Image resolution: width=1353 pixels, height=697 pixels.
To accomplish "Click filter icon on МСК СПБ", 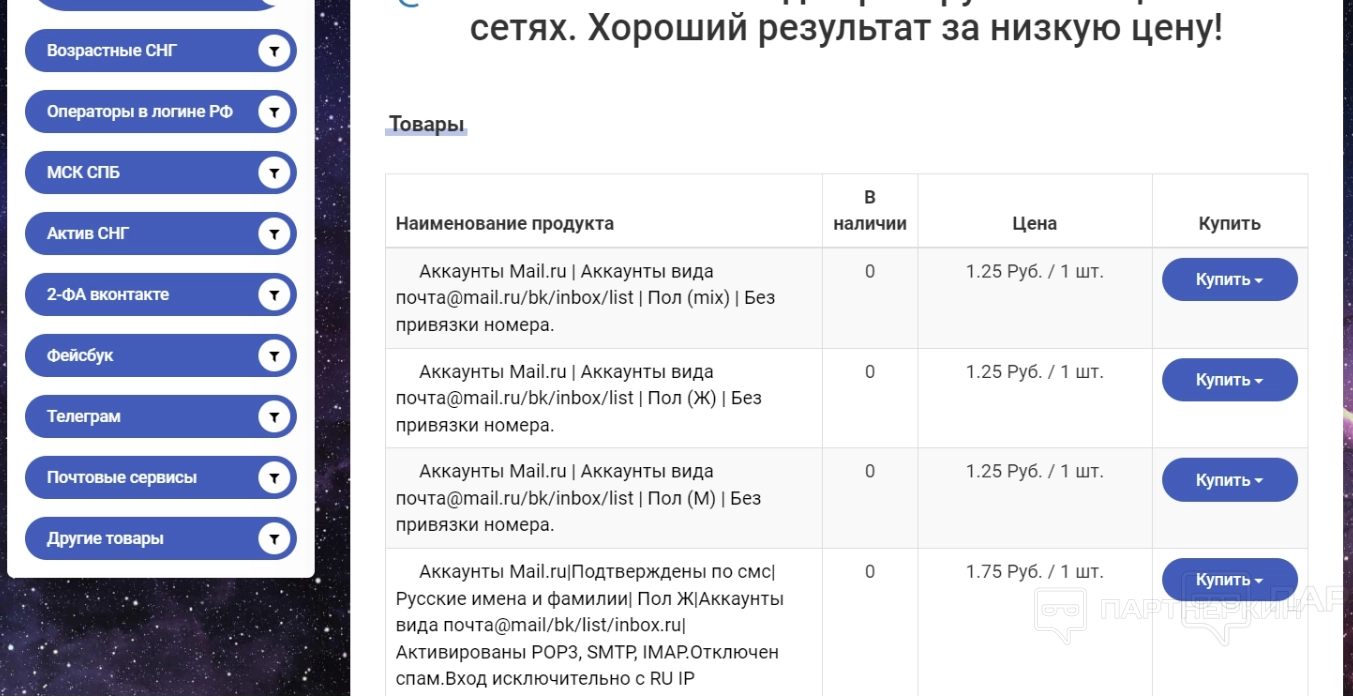I will click(x=274, y=172).
